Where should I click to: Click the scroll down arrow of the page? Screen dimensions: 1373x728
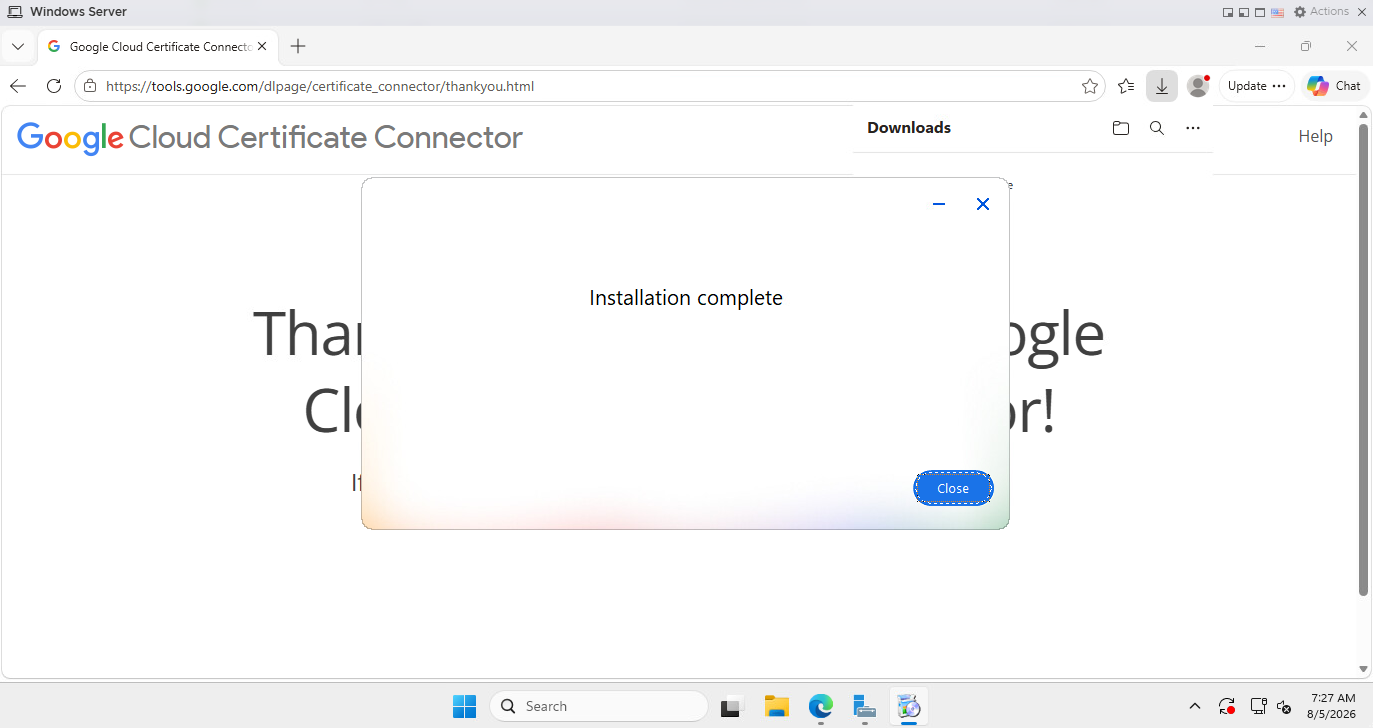point(1363,669)
